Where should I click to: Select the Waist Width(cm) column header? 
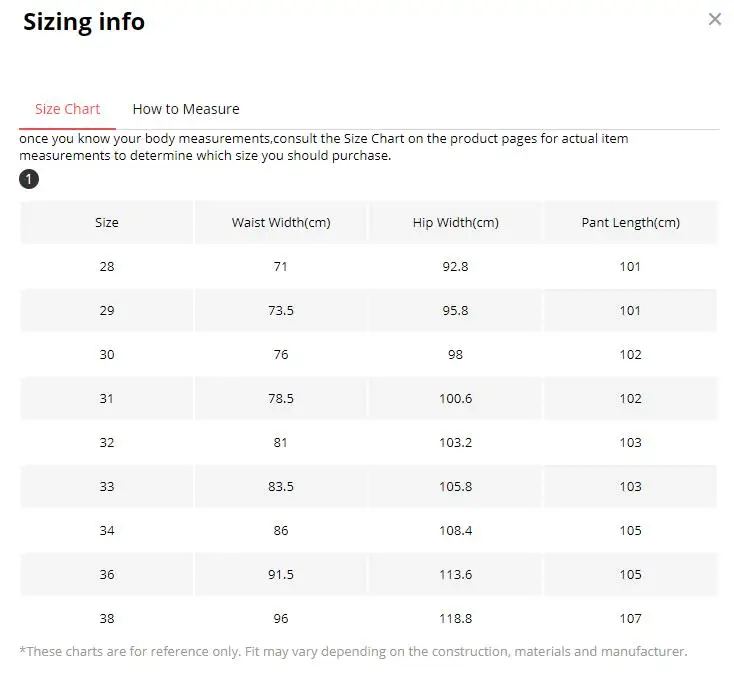click(x=281, y=222)
